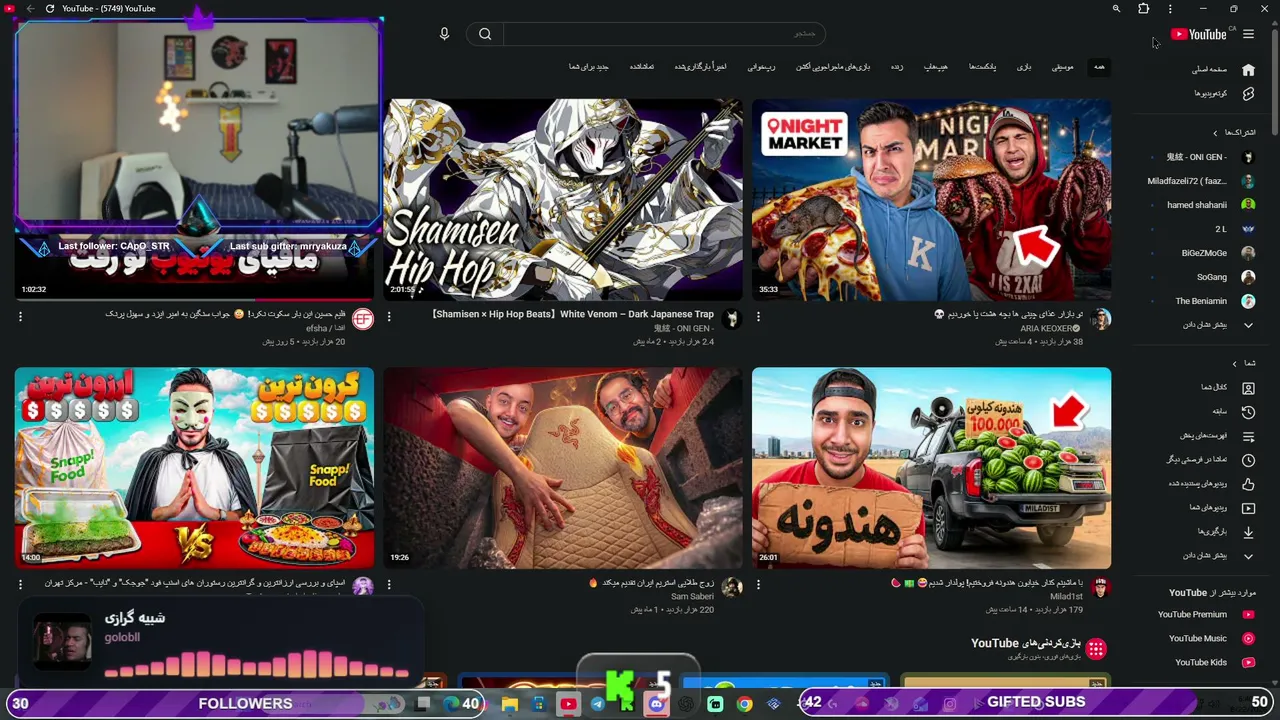This screenshot has height=720, width=1280.
Task: Select the All (همه) filter chip
Action: pyautogui.click(x=1099, y=67)
